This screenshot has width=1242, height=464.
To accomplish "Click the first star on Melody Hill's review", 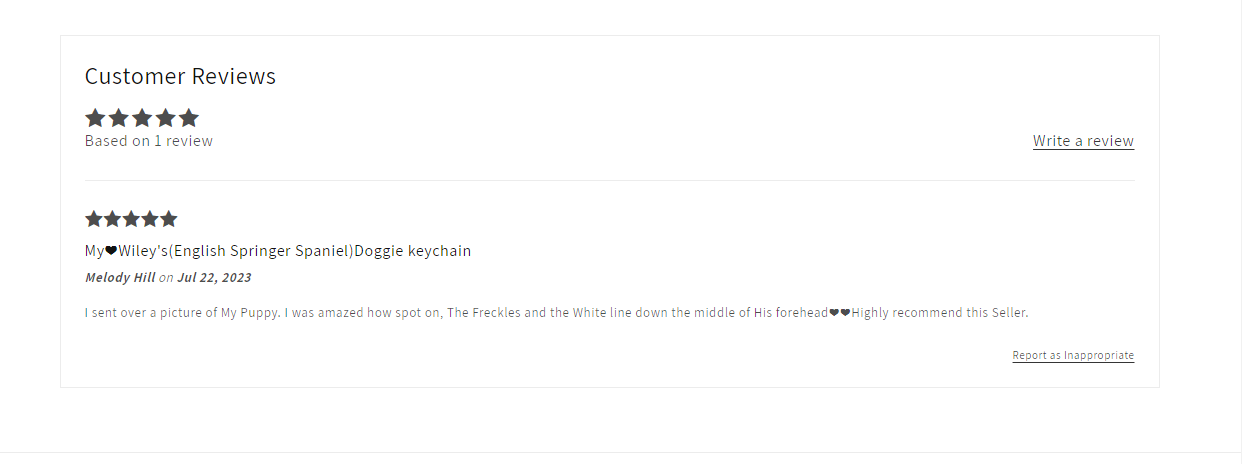I will pyautogui.click(x=94, y=219).
